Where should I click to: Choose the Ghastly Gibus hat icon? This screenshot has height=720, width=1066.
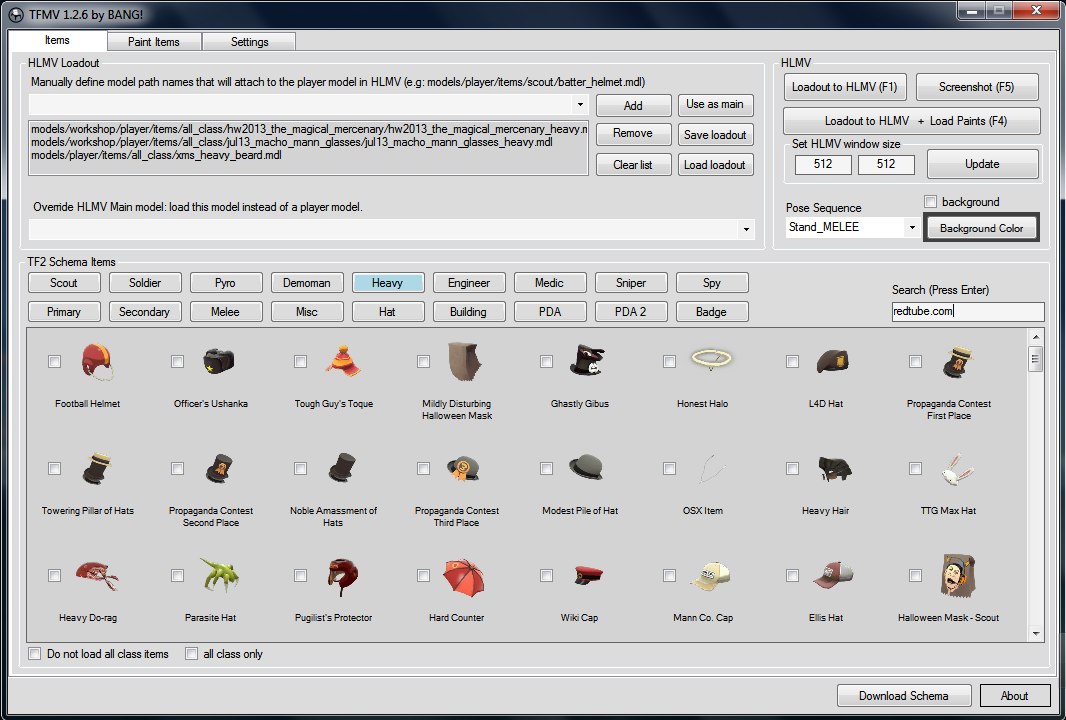(x=587, y=360)
